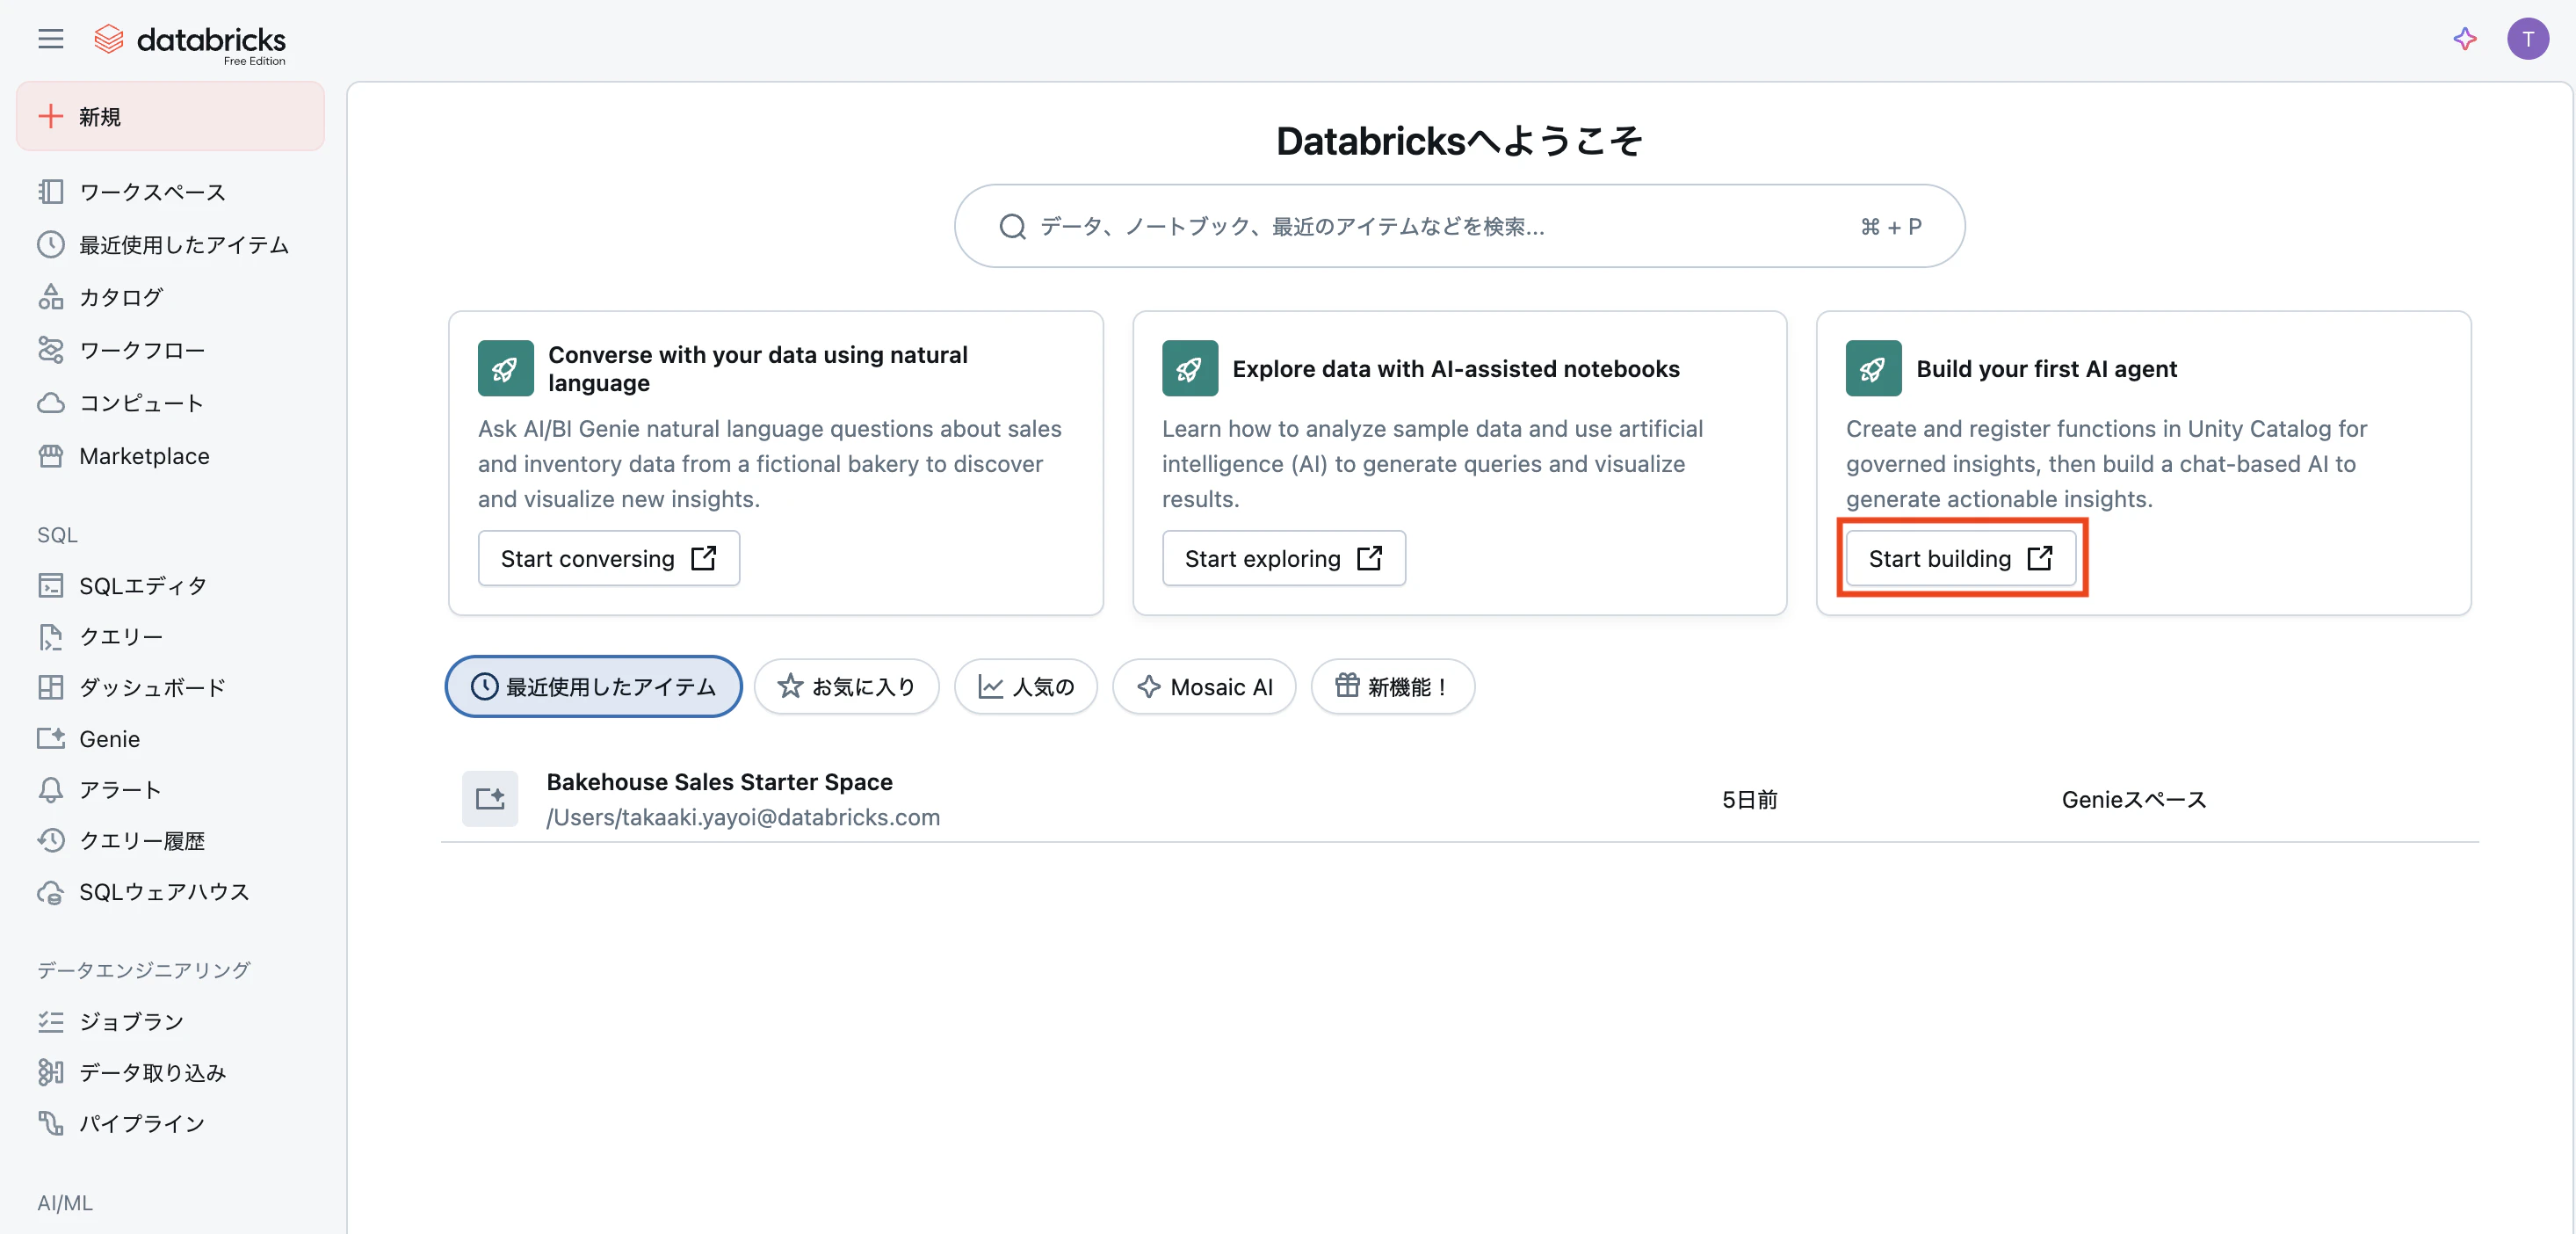
Task: Click the 'AI/ML' section header
Action: pyautogui.click(x=65, y=1203)
